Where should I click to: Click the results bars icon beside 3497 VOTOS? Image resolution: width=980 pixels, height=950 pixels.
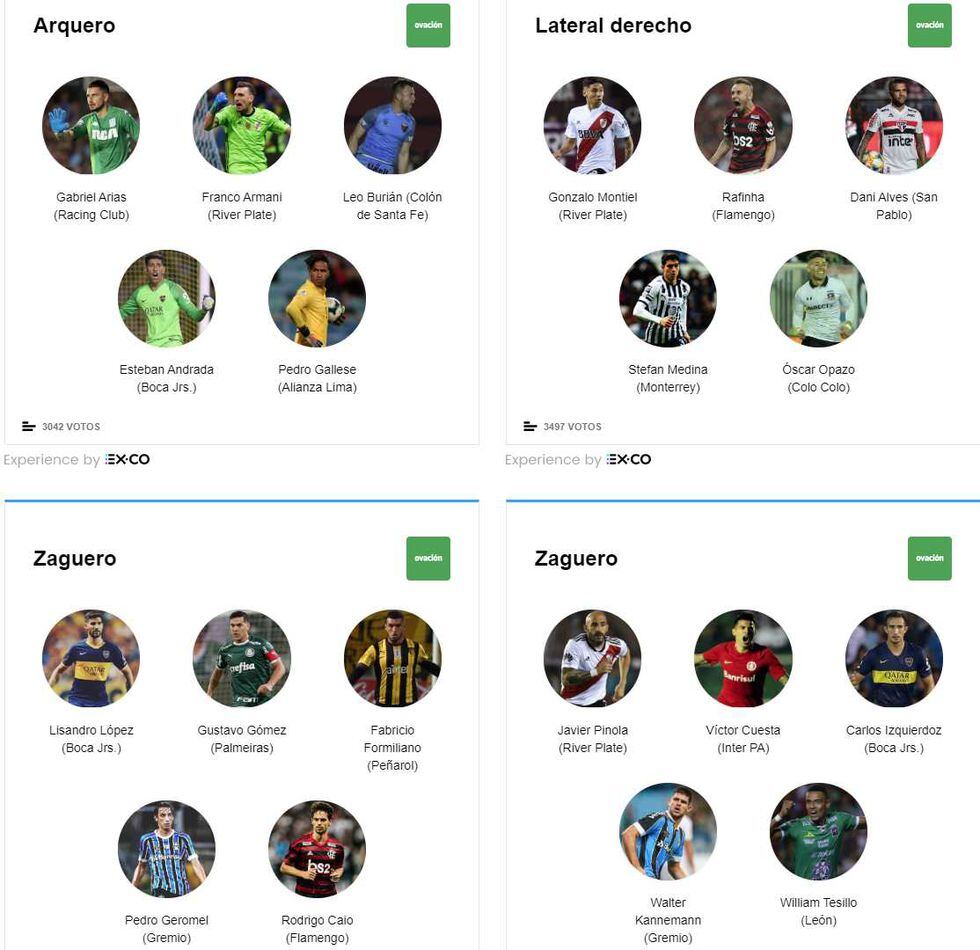coord(530,426)
